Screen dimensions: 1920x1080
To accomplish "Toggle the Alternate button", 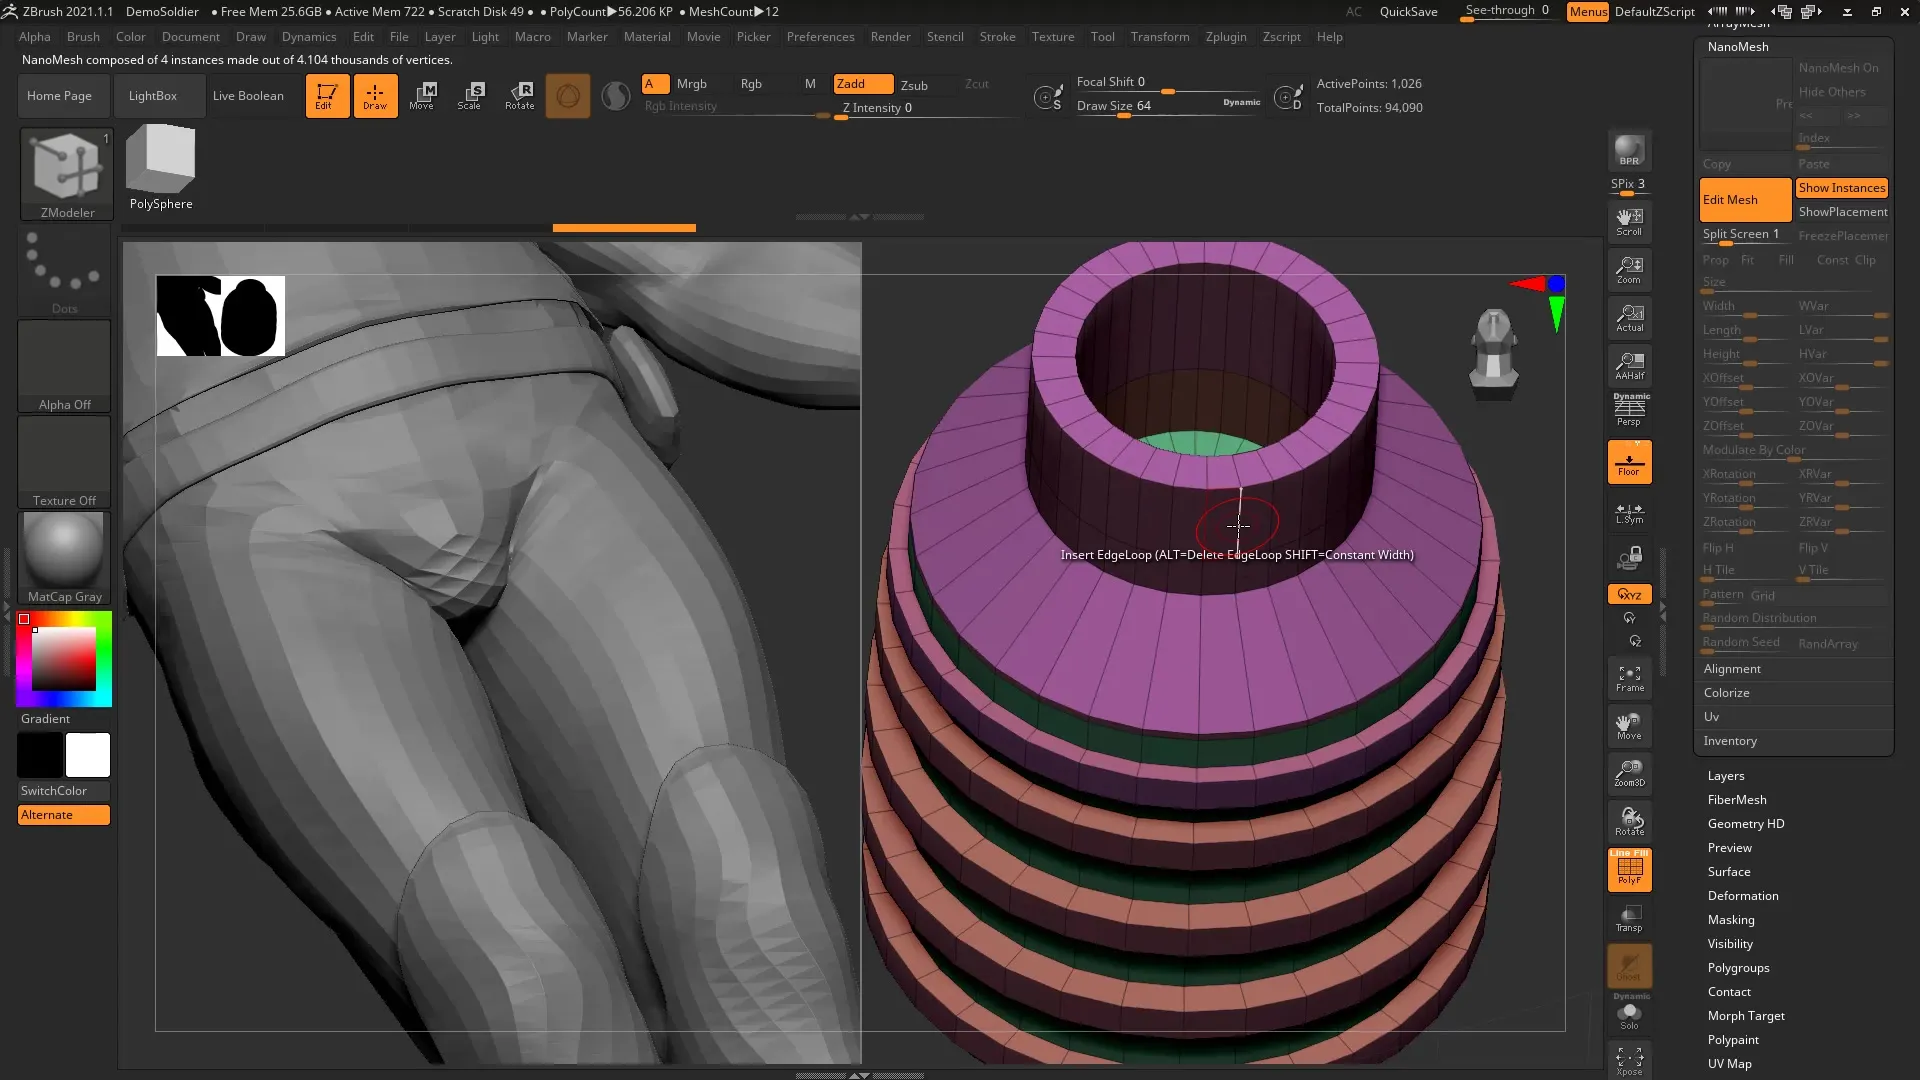I will pyautogui.click(x=64, y=815).
